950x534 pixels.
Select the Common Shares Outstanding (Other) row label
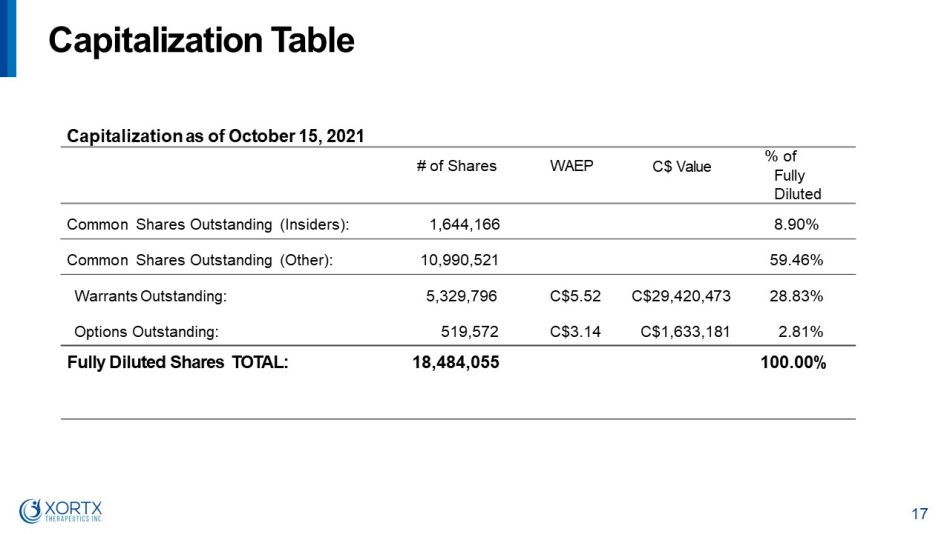(199, 261)
